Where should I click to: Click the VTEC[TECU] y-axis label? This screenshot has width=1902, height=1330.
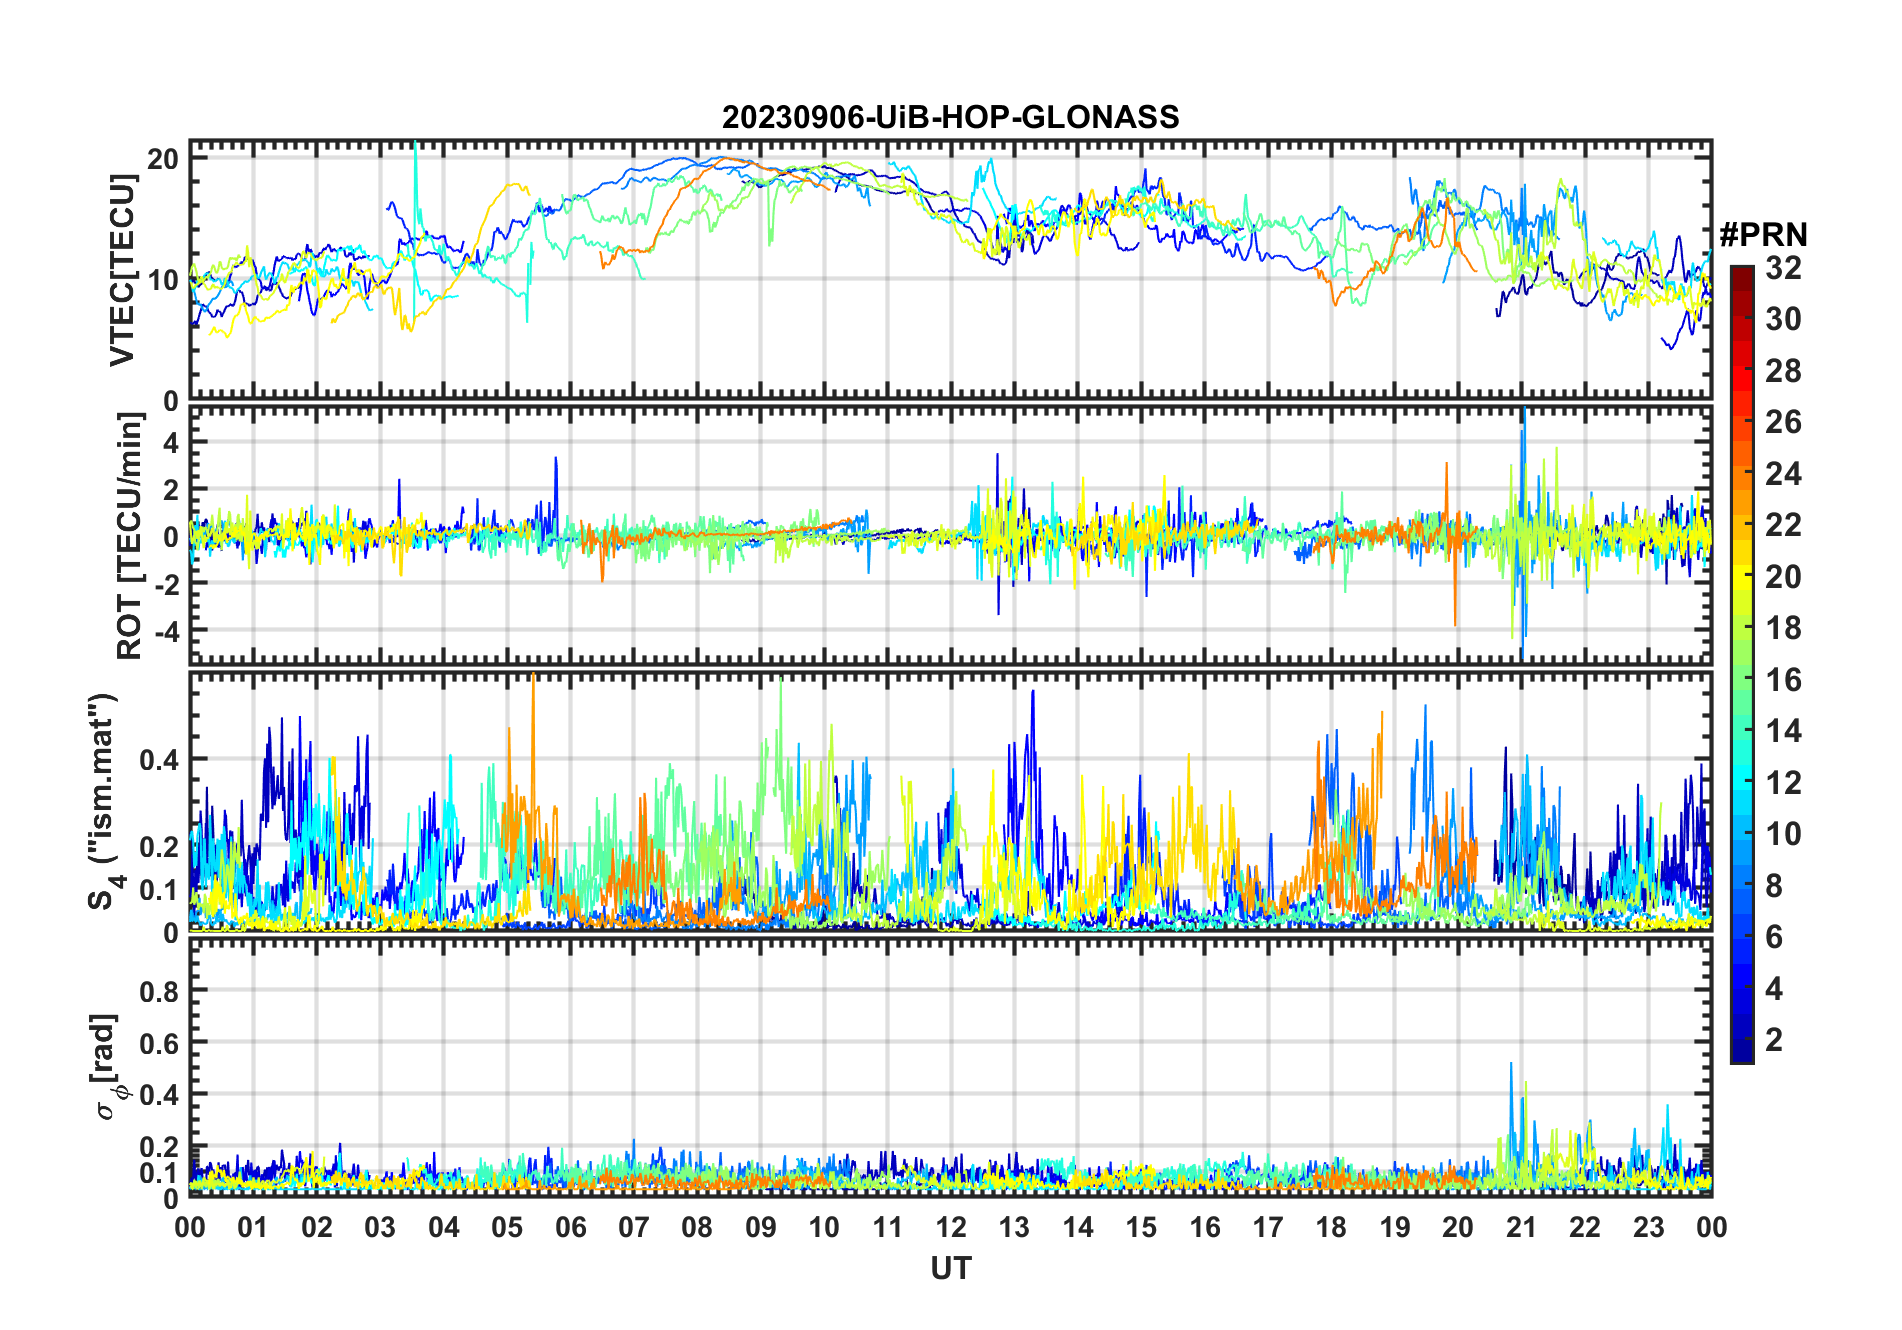[122, 270]
